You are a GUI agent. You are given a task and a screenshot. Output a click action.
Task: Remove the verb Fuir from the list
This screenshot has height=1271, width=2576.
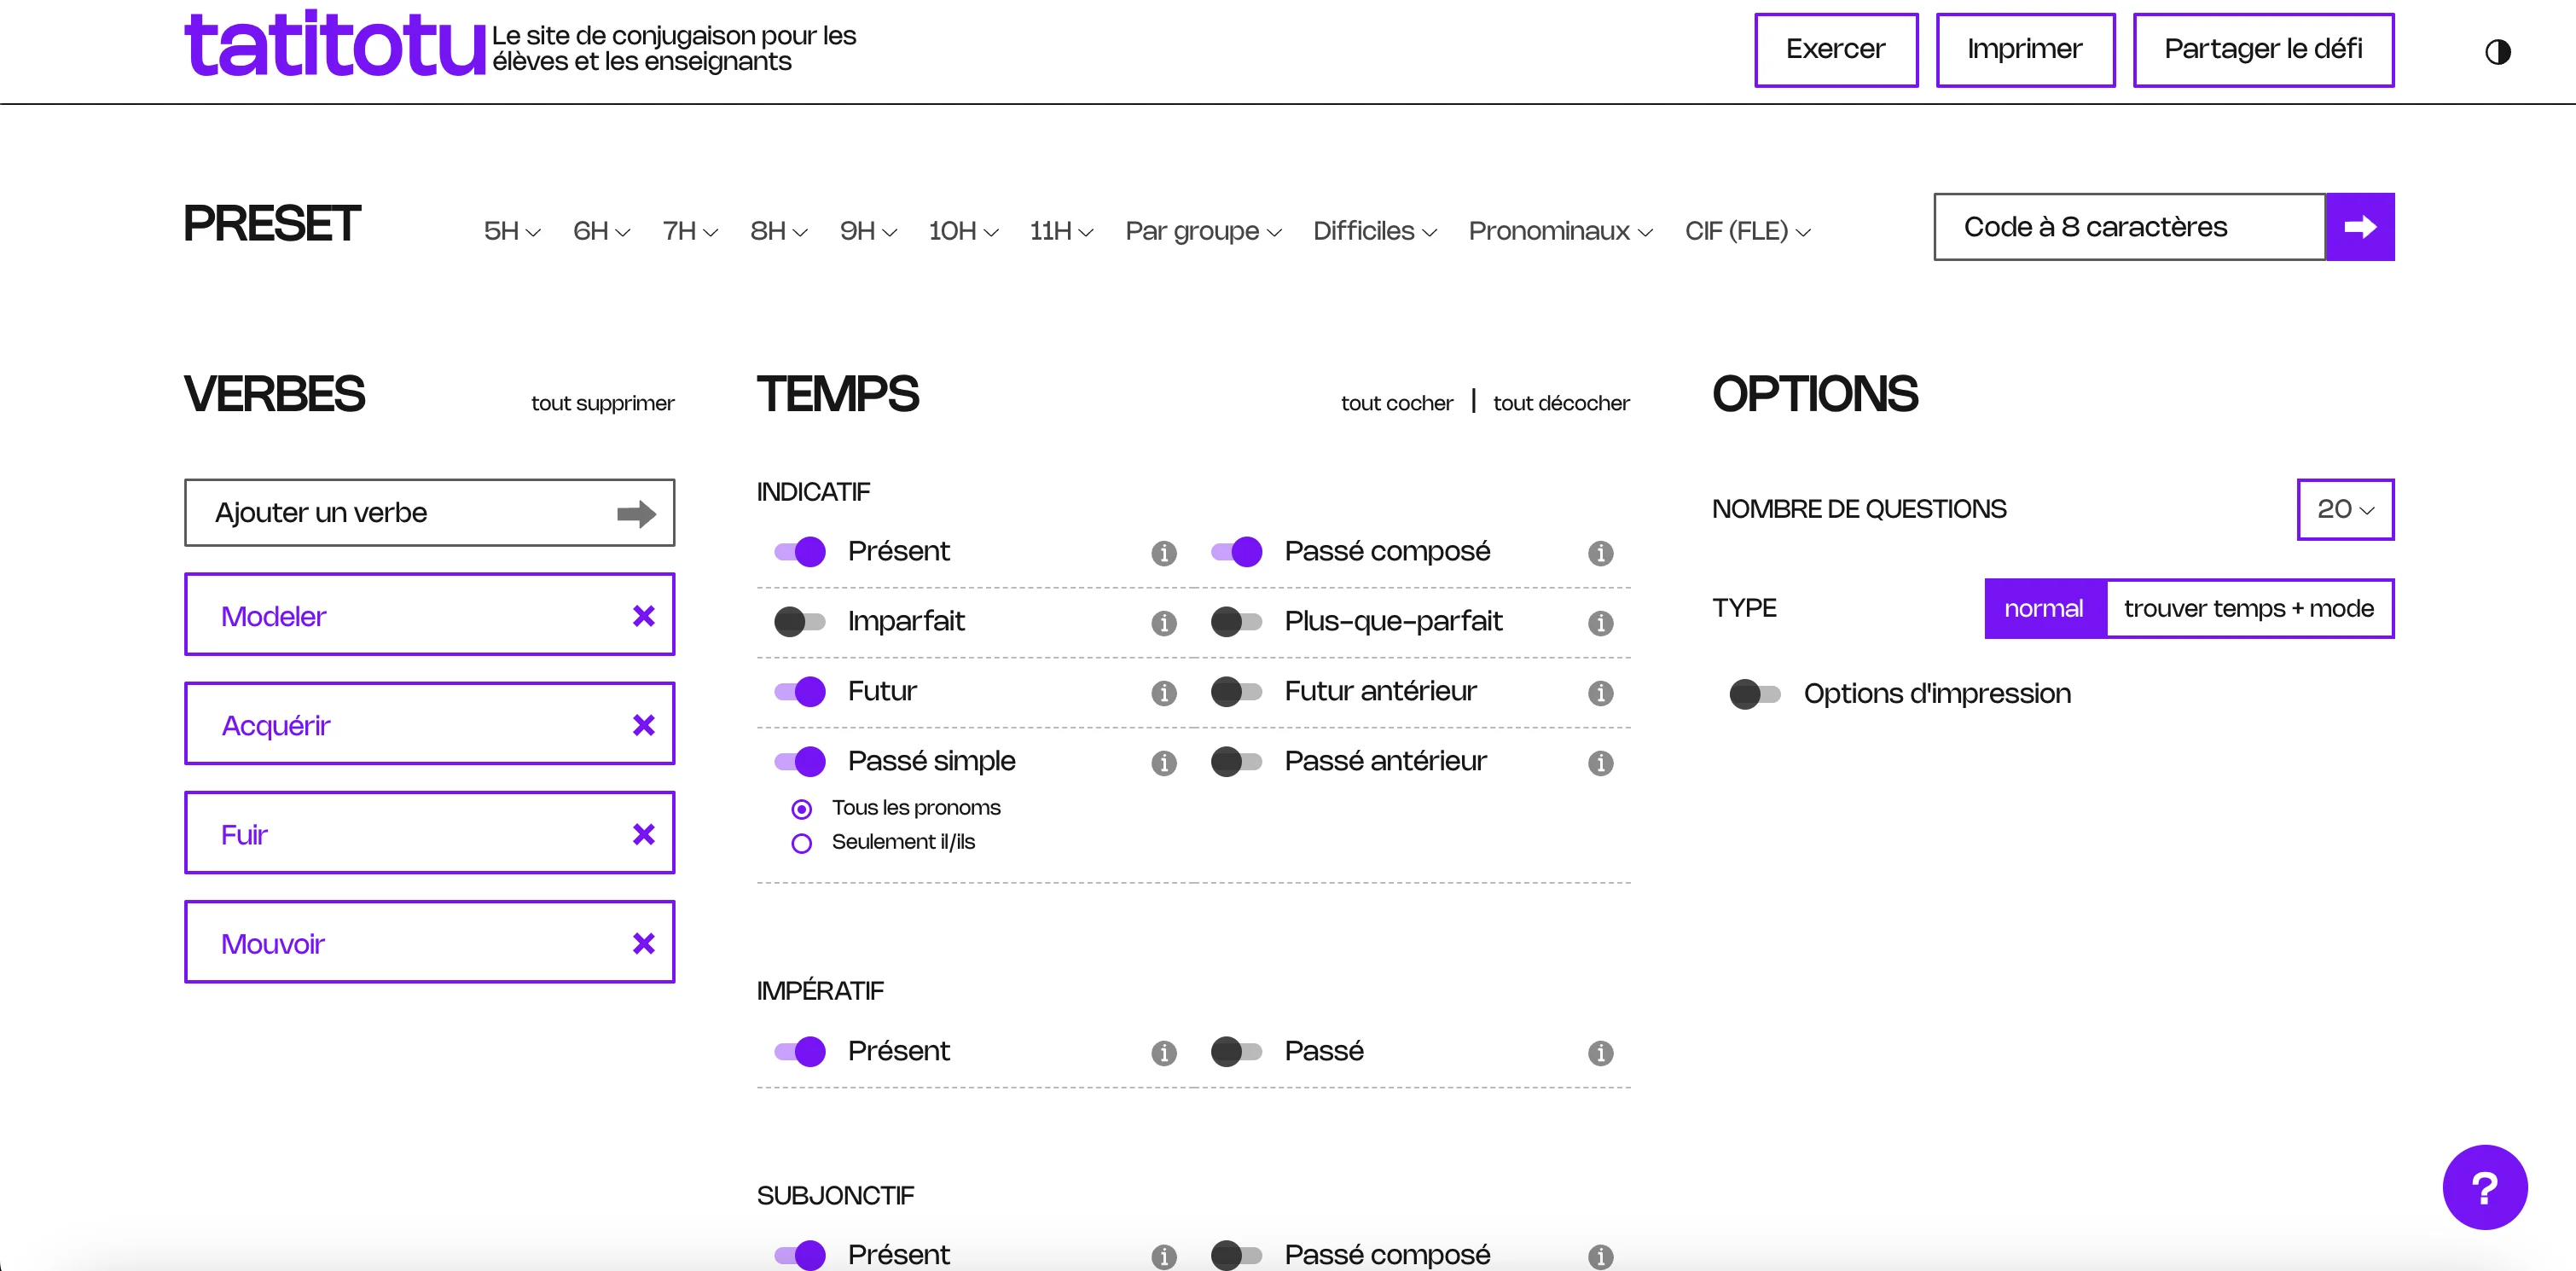[x=644, y=834]
